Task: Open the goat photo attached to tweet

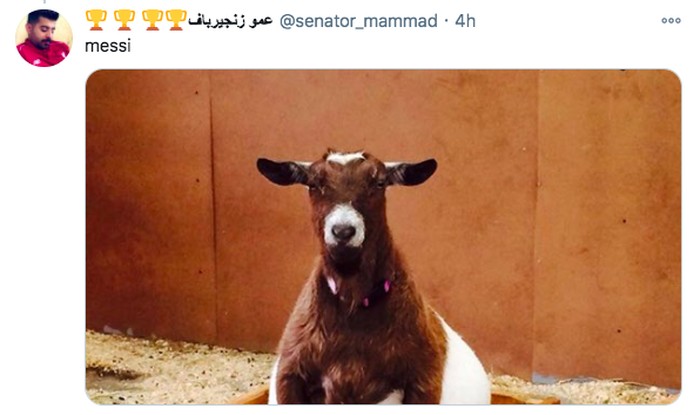Action: 383,237
